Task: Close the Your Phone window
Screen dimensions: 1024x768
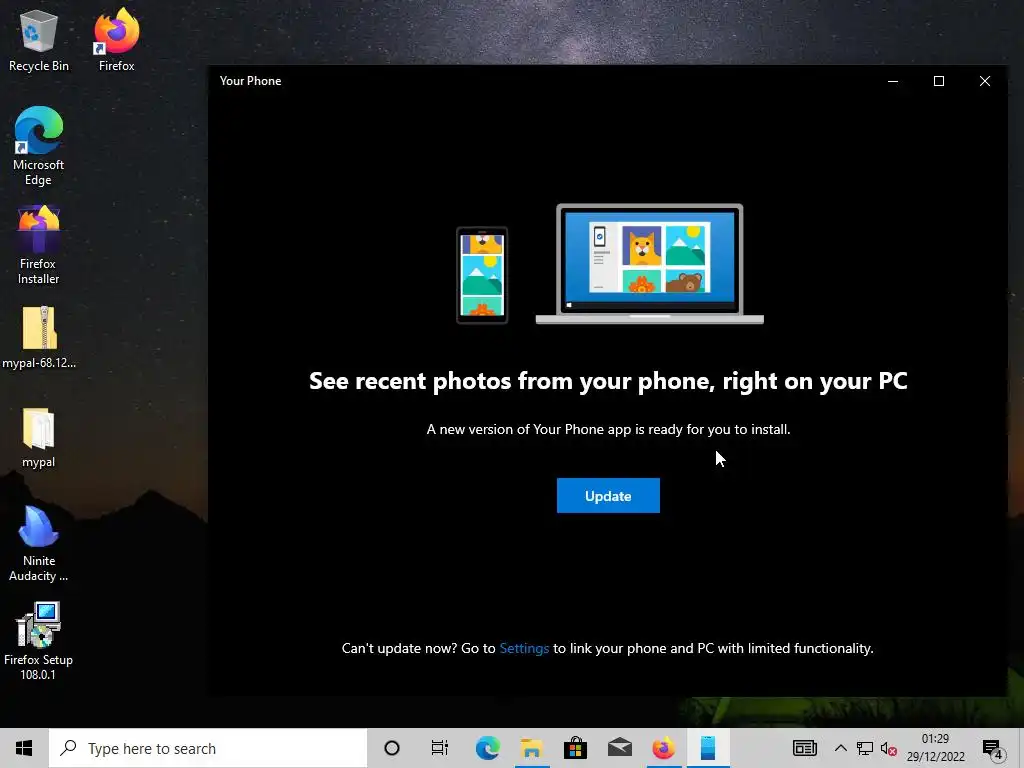Action: point(985,81)
